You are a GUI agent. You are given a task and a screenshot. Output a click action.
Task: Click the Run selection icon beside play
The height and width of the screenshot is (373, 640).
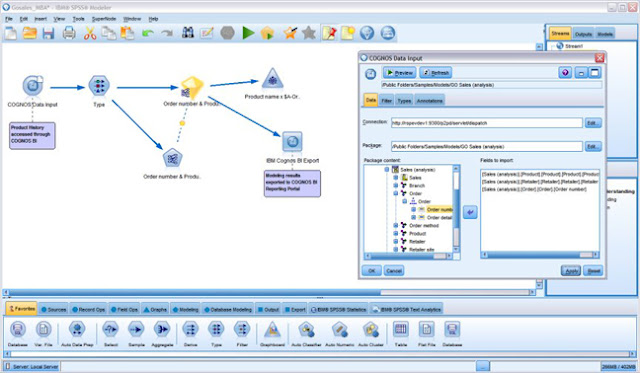pyautogui.click(x=267, y=33)
